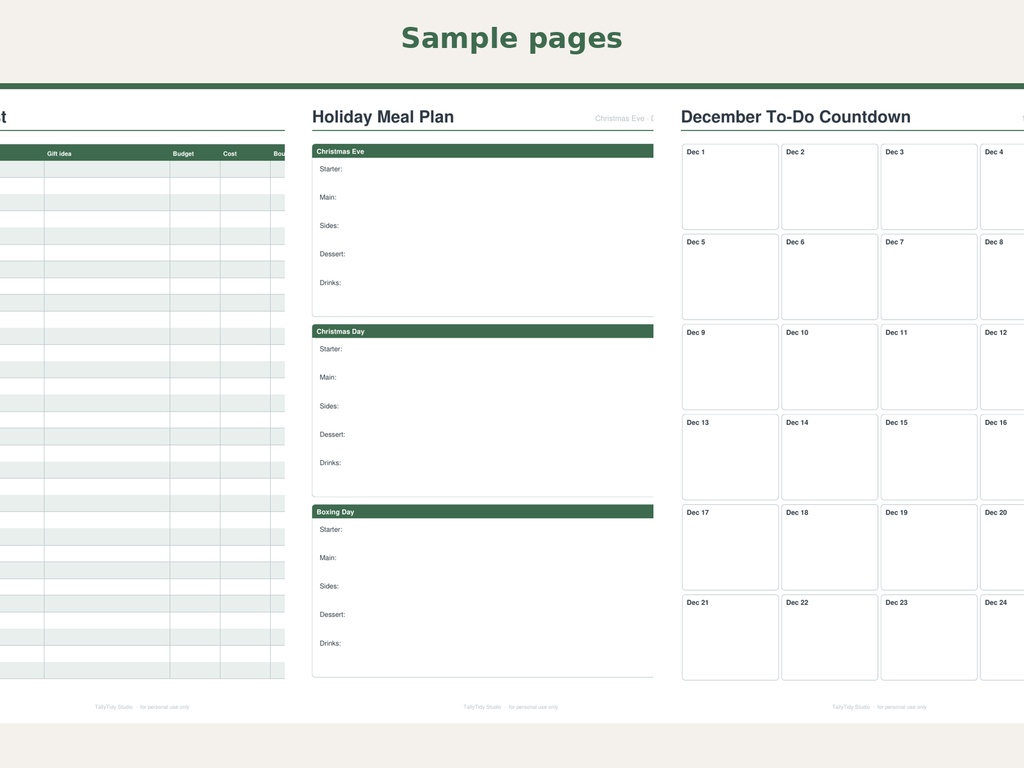1024x768 pixels.
Task: Click the "Dec 2" countdown box
Action: tap(829, 187)
